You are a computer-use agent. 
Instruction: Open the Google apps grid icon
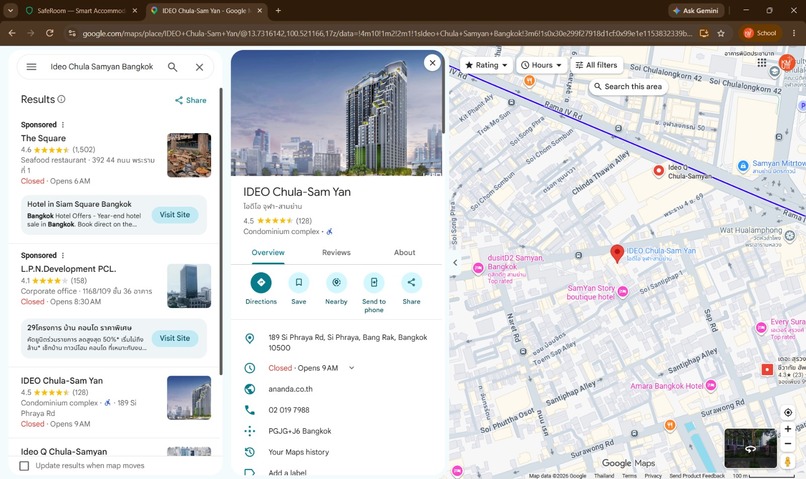[x=762, y=63]
